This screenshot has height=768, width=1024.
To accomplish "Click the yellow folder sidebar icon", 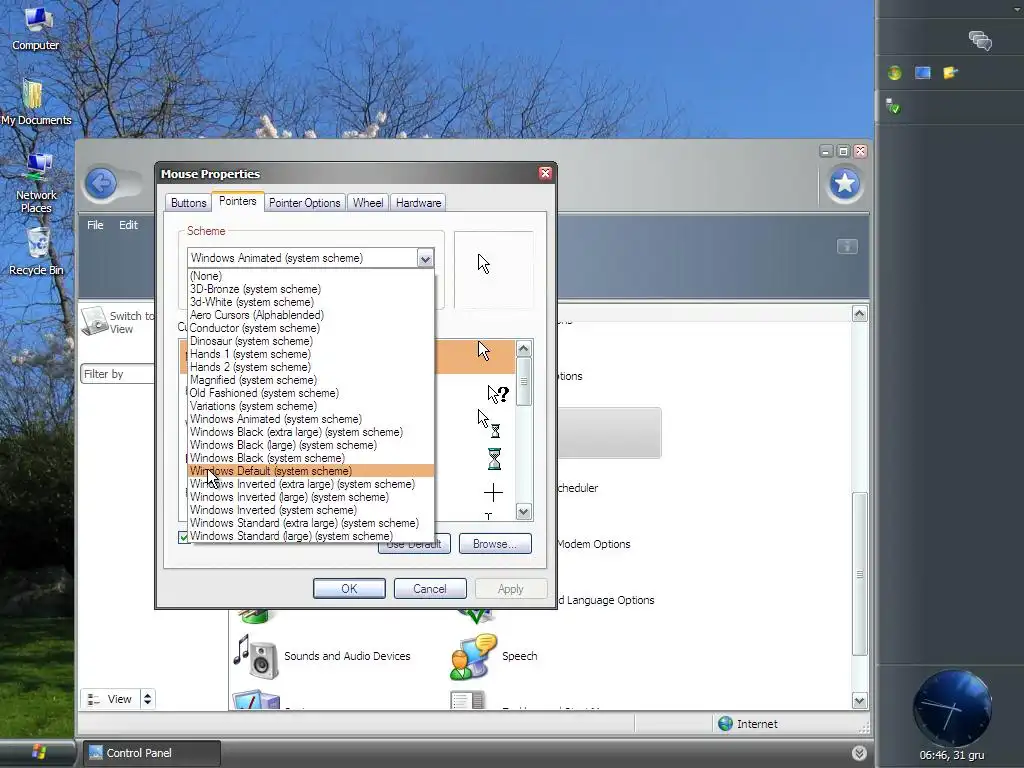I will click(950, 72).
